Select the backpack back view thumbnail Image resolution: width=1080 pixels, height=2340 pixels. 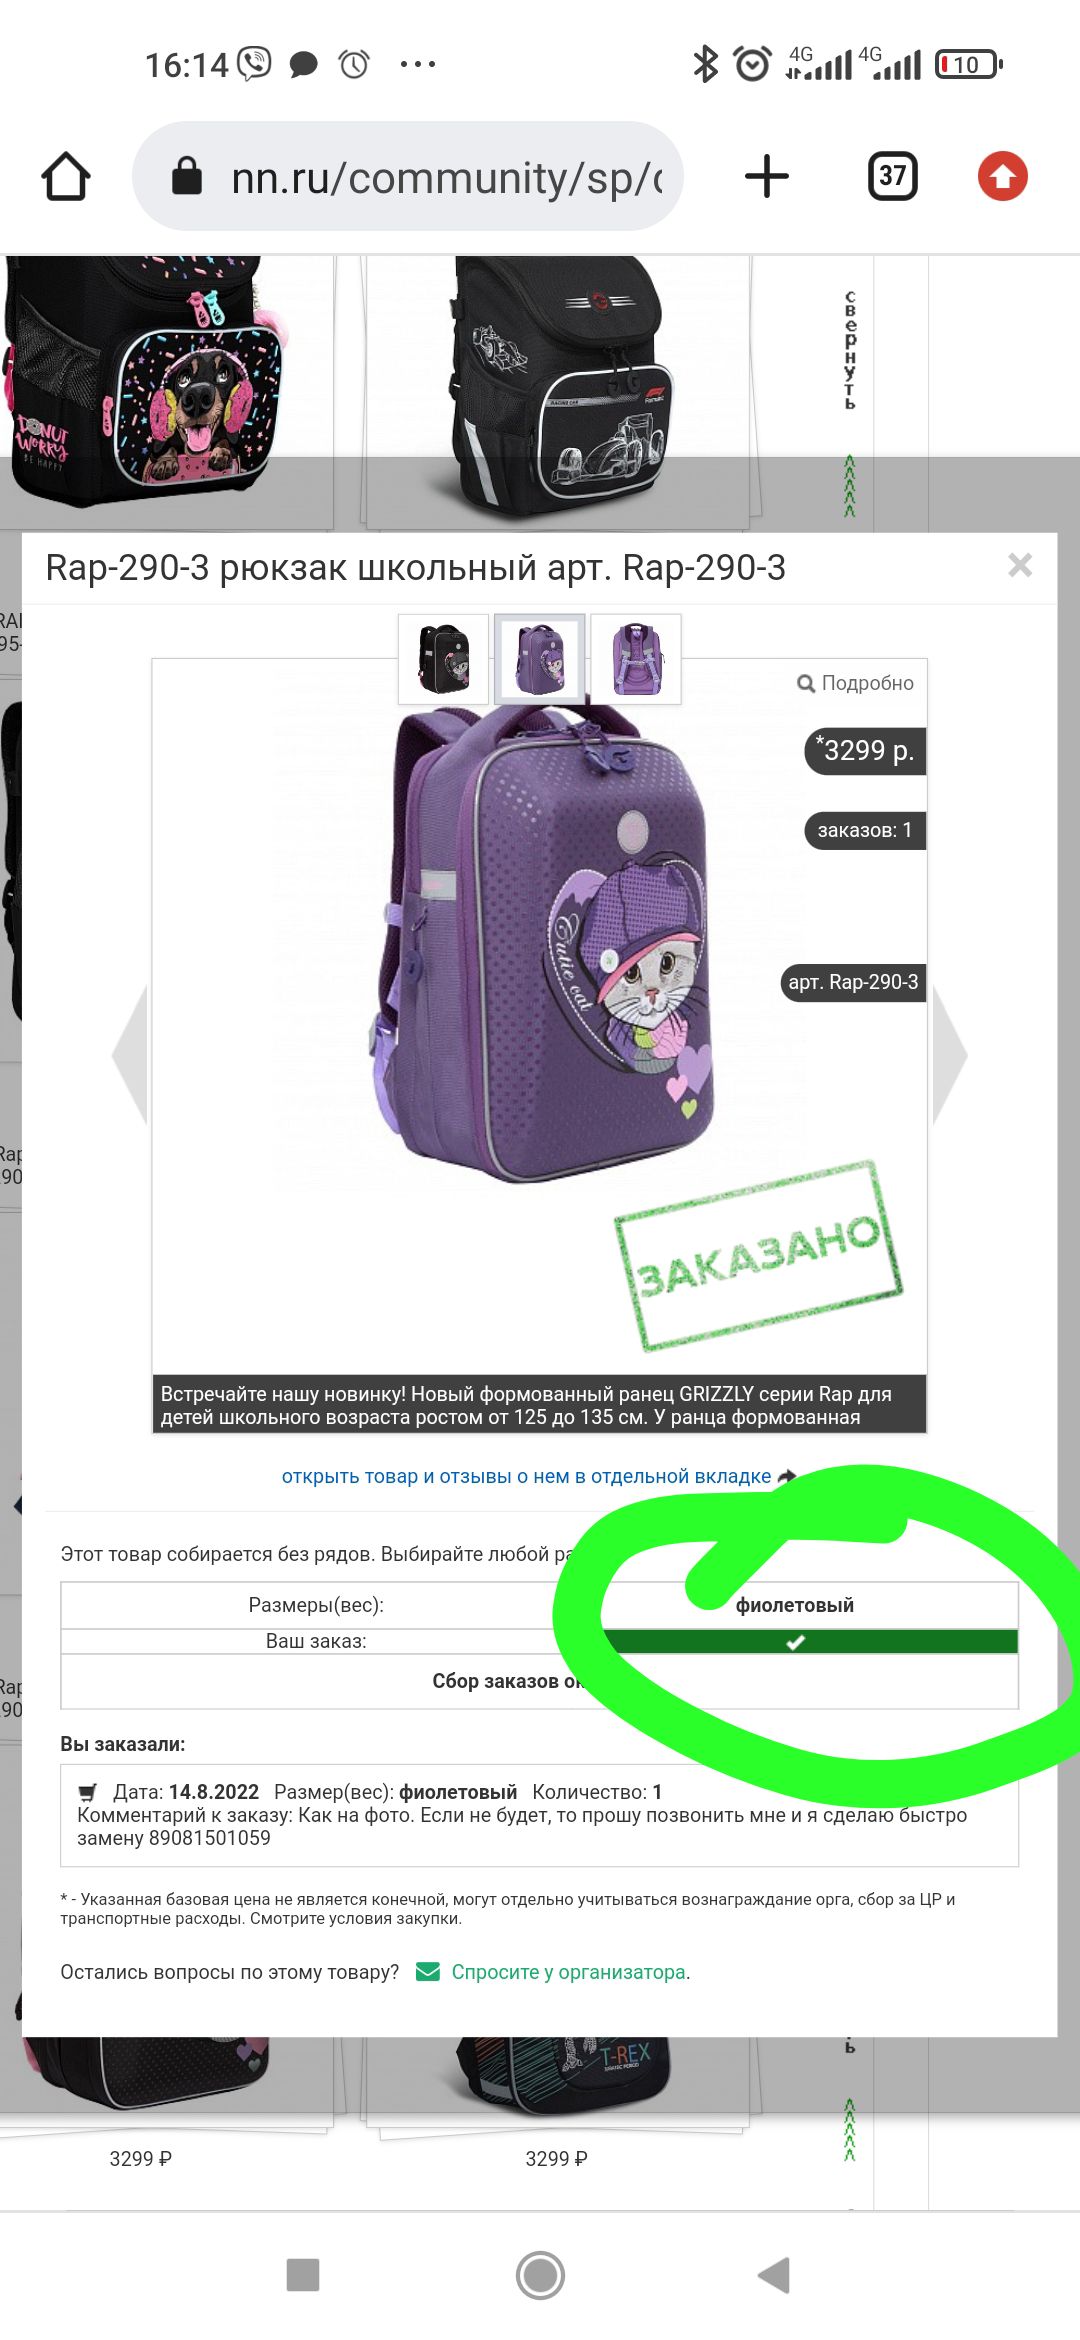click(x=636, y=659)
